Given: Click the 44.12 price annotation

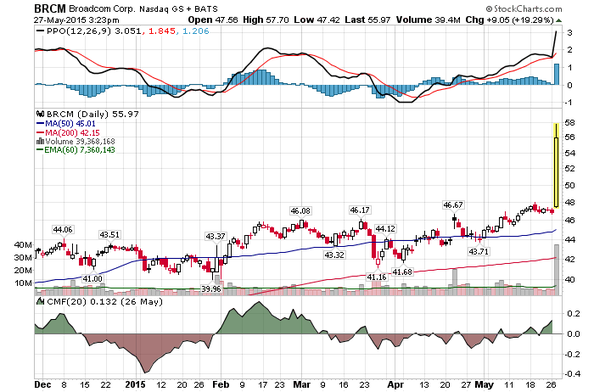Looking at the screenshot, I should click(x=385, y=229).
